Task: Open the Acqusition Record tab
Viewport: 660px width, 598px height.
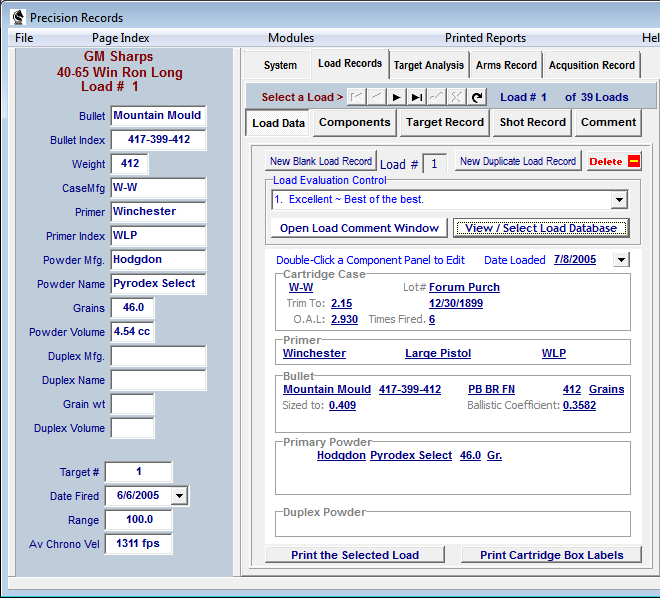Action: click(591, 65)
